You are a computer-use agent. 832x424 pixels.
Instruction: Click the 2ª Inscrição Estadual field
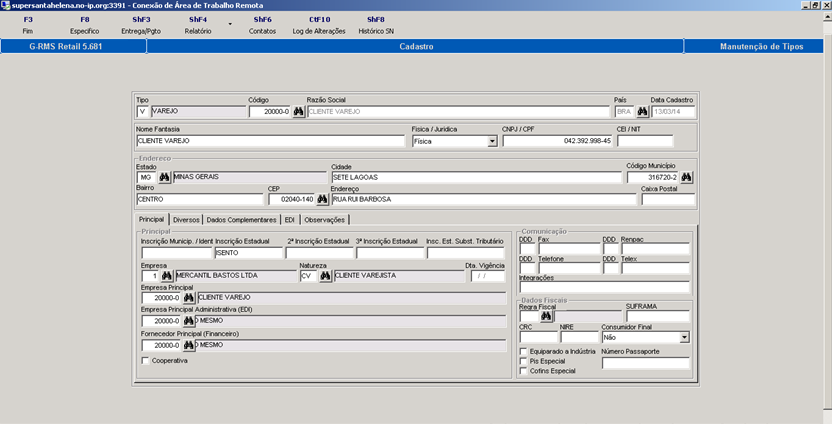tap(319, 253)
